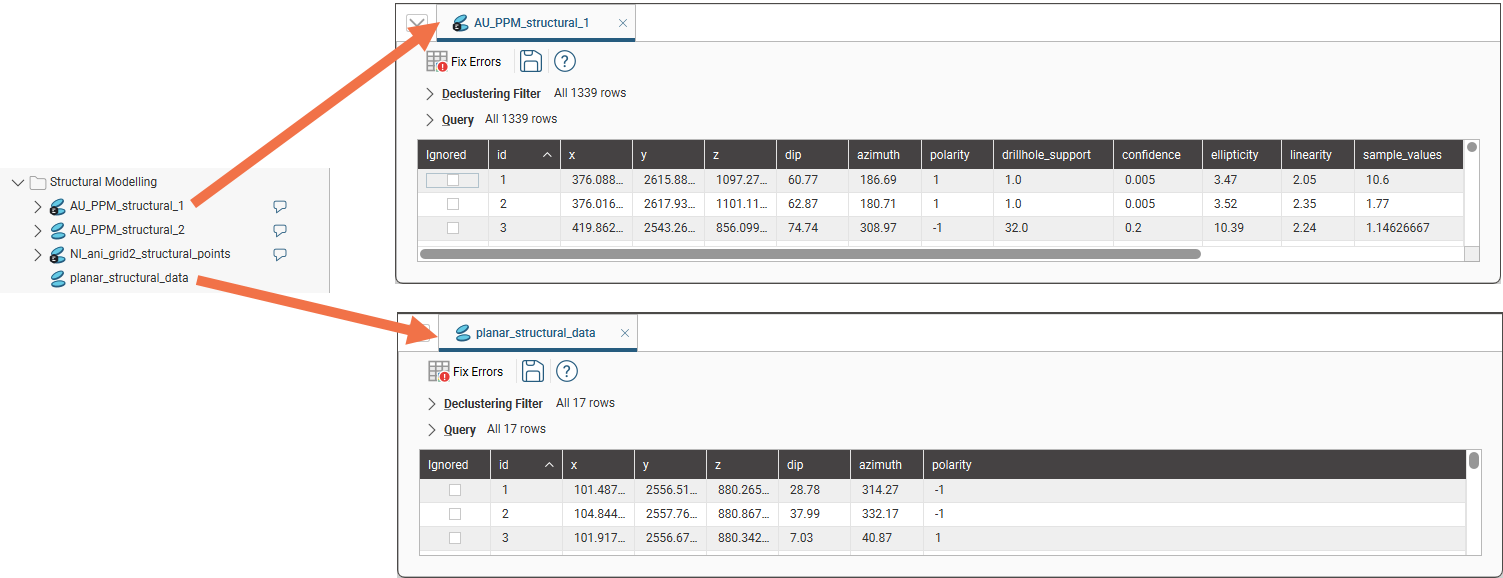Click the horizontal scrollbar below the AU_PPM_structural_1 table
Viewport: 1503px width, 578px height.
point(810,253)
